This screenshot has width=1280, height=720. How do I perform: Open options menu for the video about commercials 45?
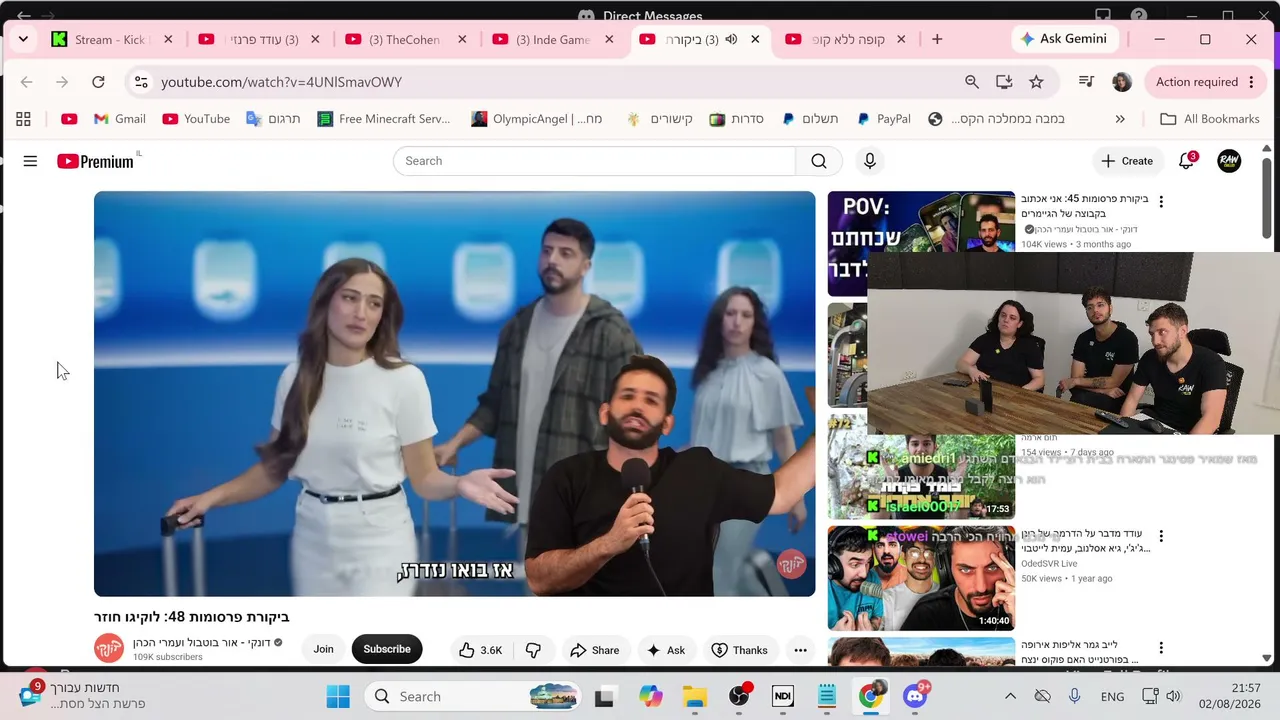pos(1161,202)
